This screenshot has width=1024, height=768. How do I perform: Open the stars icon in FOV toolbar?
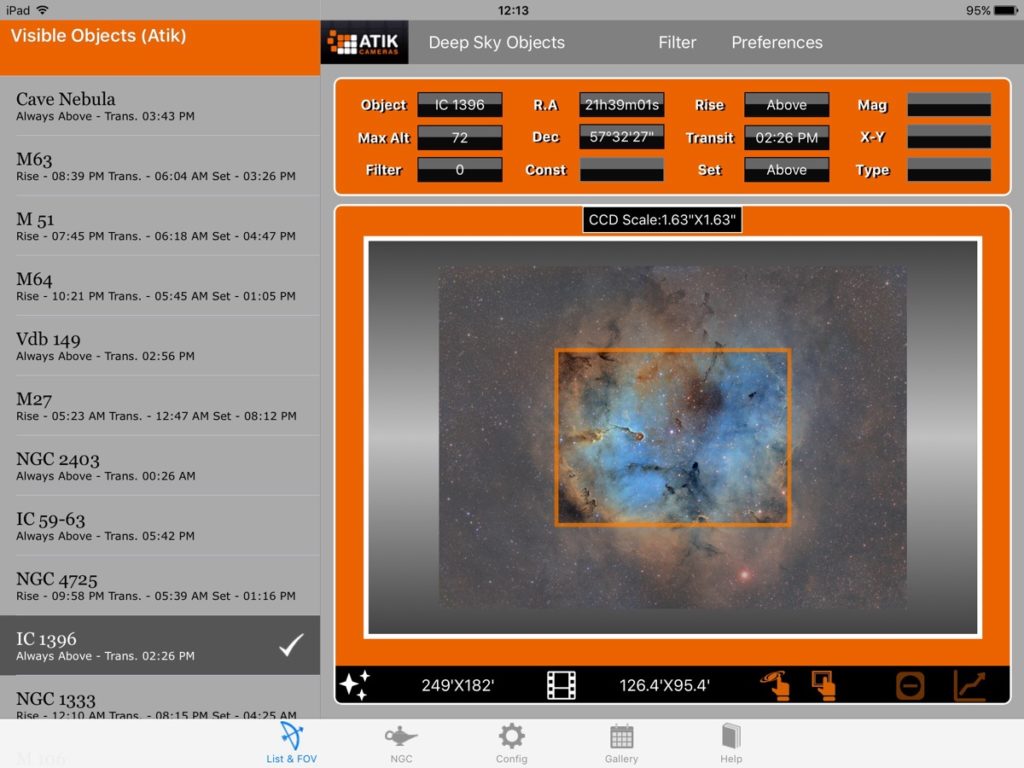[355, 685]
